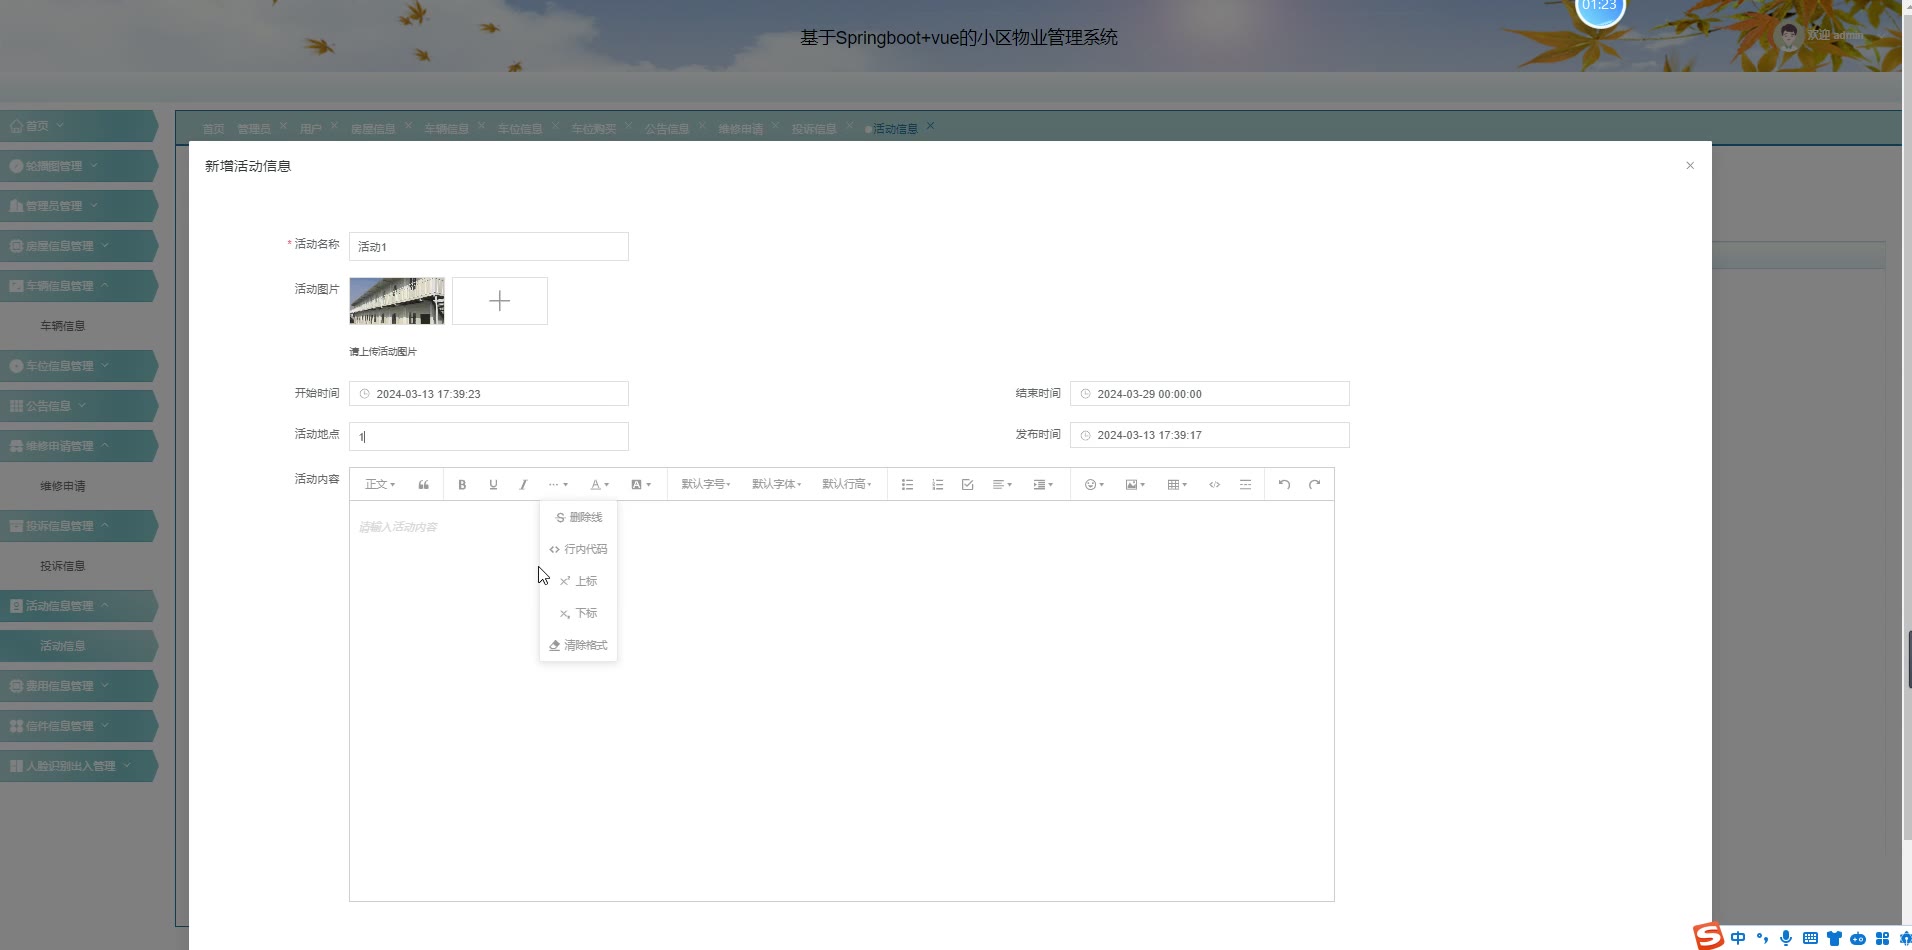The height and width of the screenshot is (950, 1912).
Task: Click the uploaded activity image thumbnail
Action: pyautogui.click(x=397, y=301)
